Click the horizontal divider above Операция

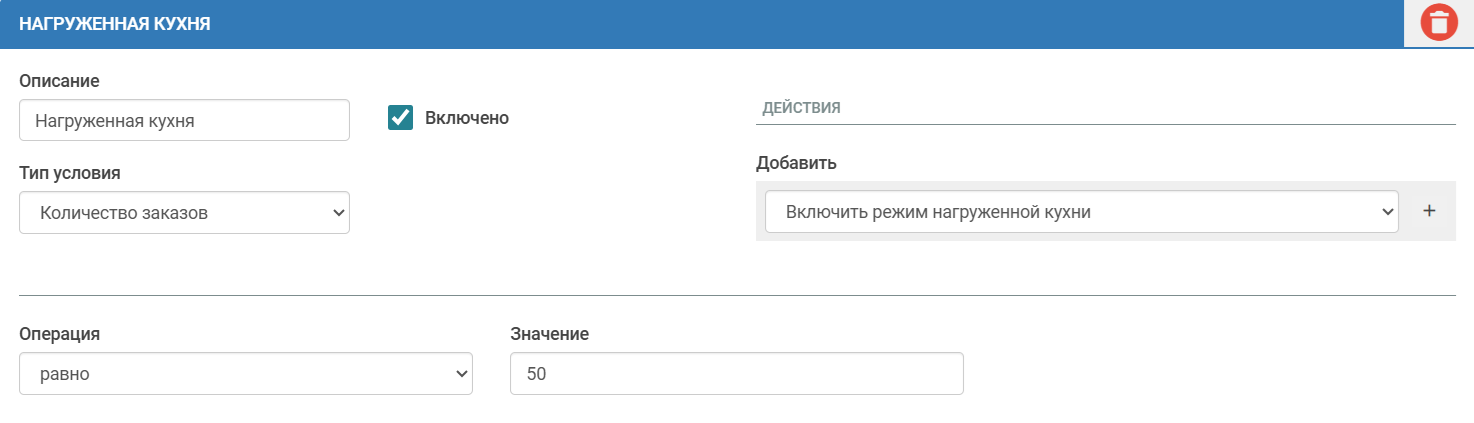coord(737,295)
